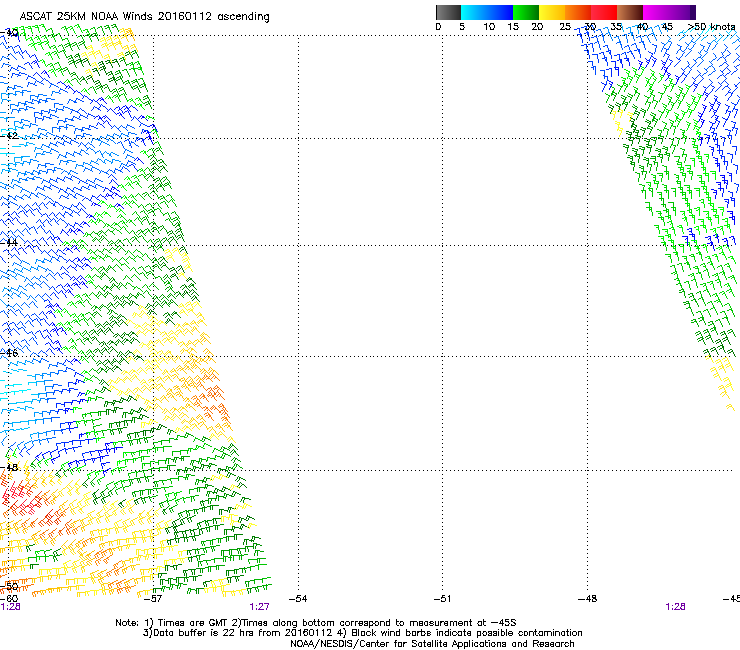
Task: Click the '1:28' time label near -45 longitude
Action: 675,607
